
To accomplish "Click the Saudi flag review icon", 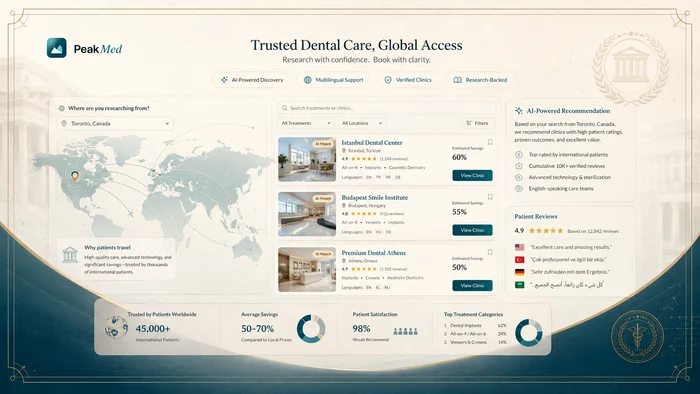I will (520, 284).
